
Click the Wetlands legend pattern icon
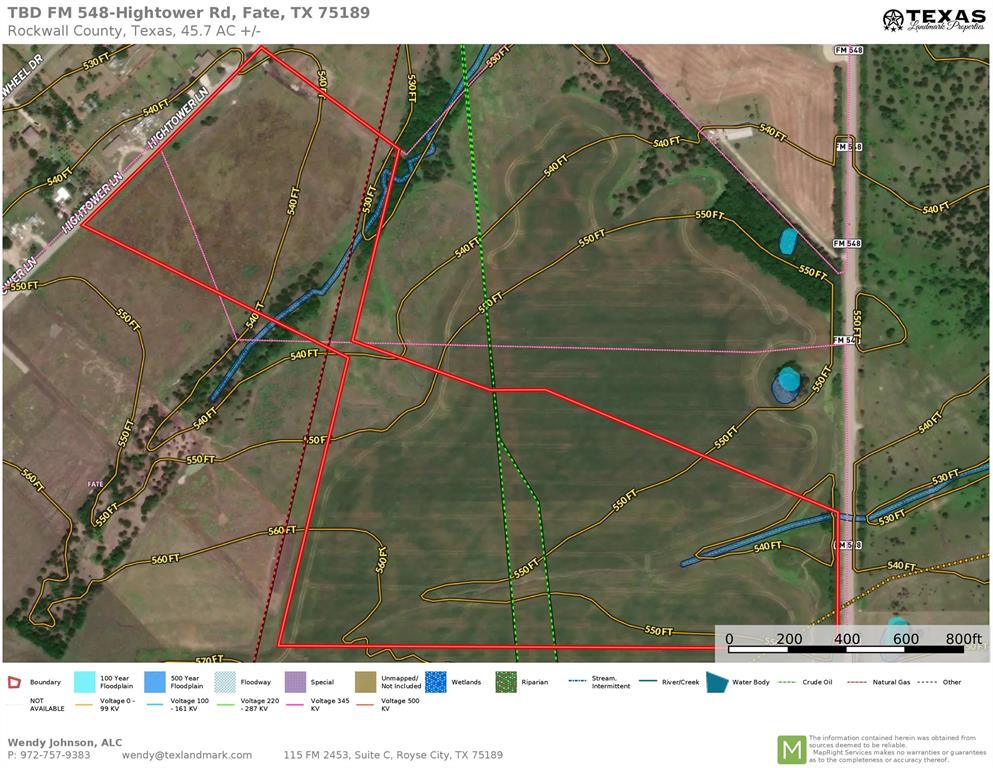[x=436, y=683]
